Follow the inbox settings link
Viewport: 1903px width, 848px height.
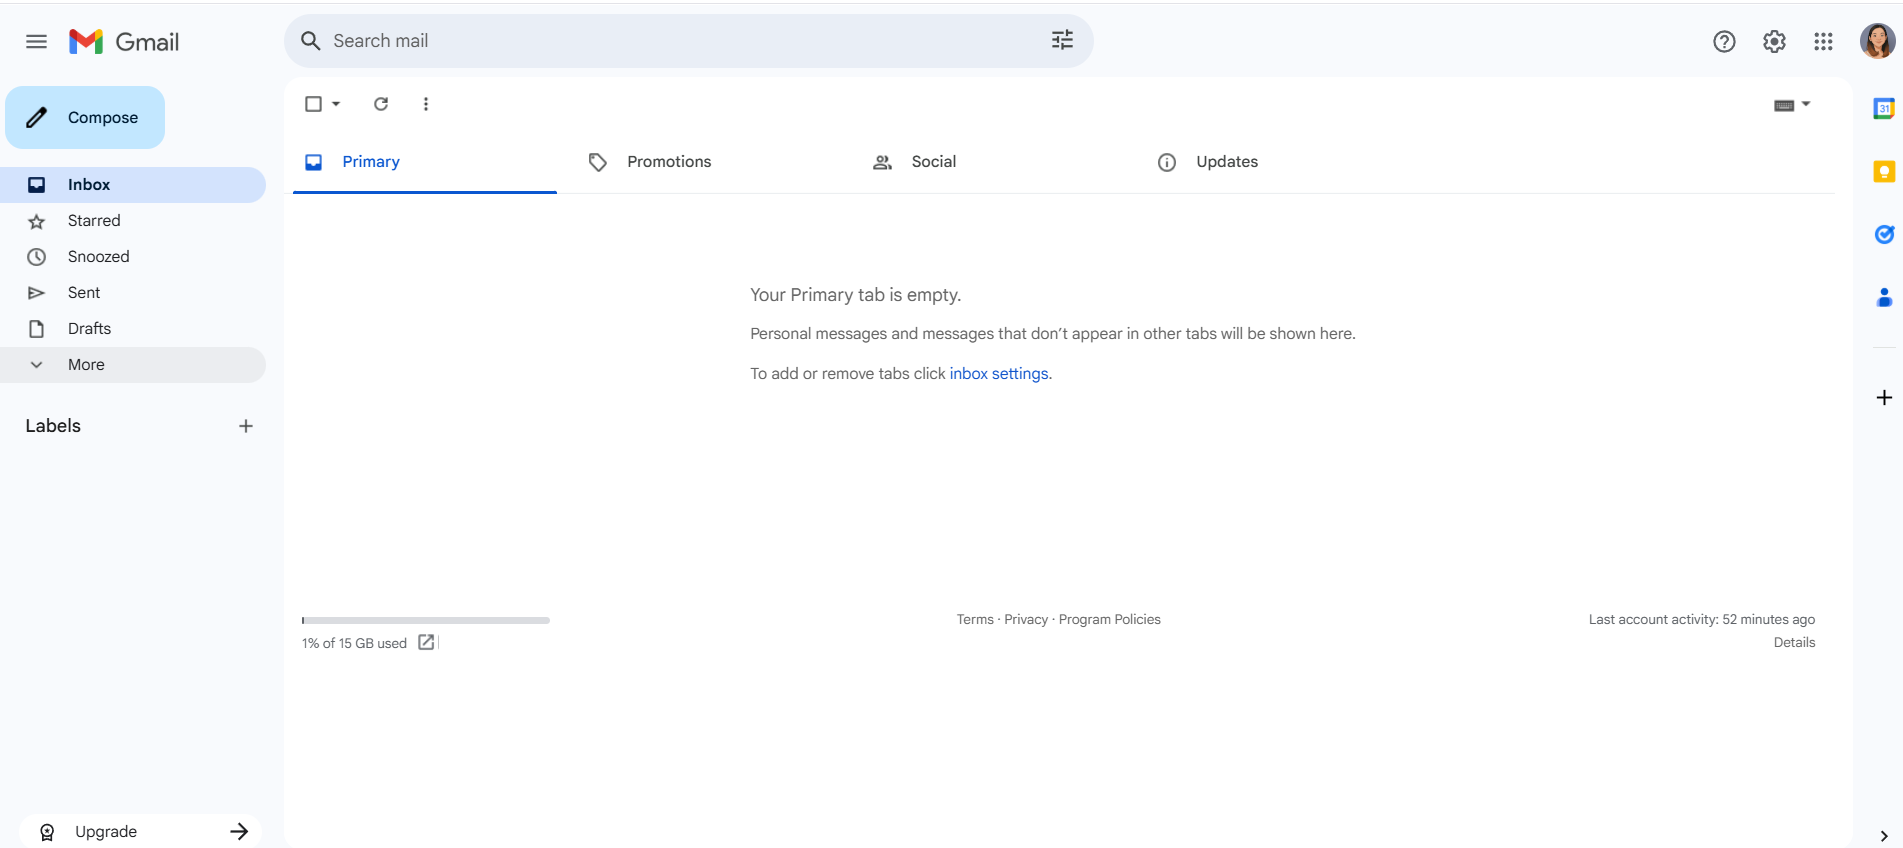[x=998, y=374]
